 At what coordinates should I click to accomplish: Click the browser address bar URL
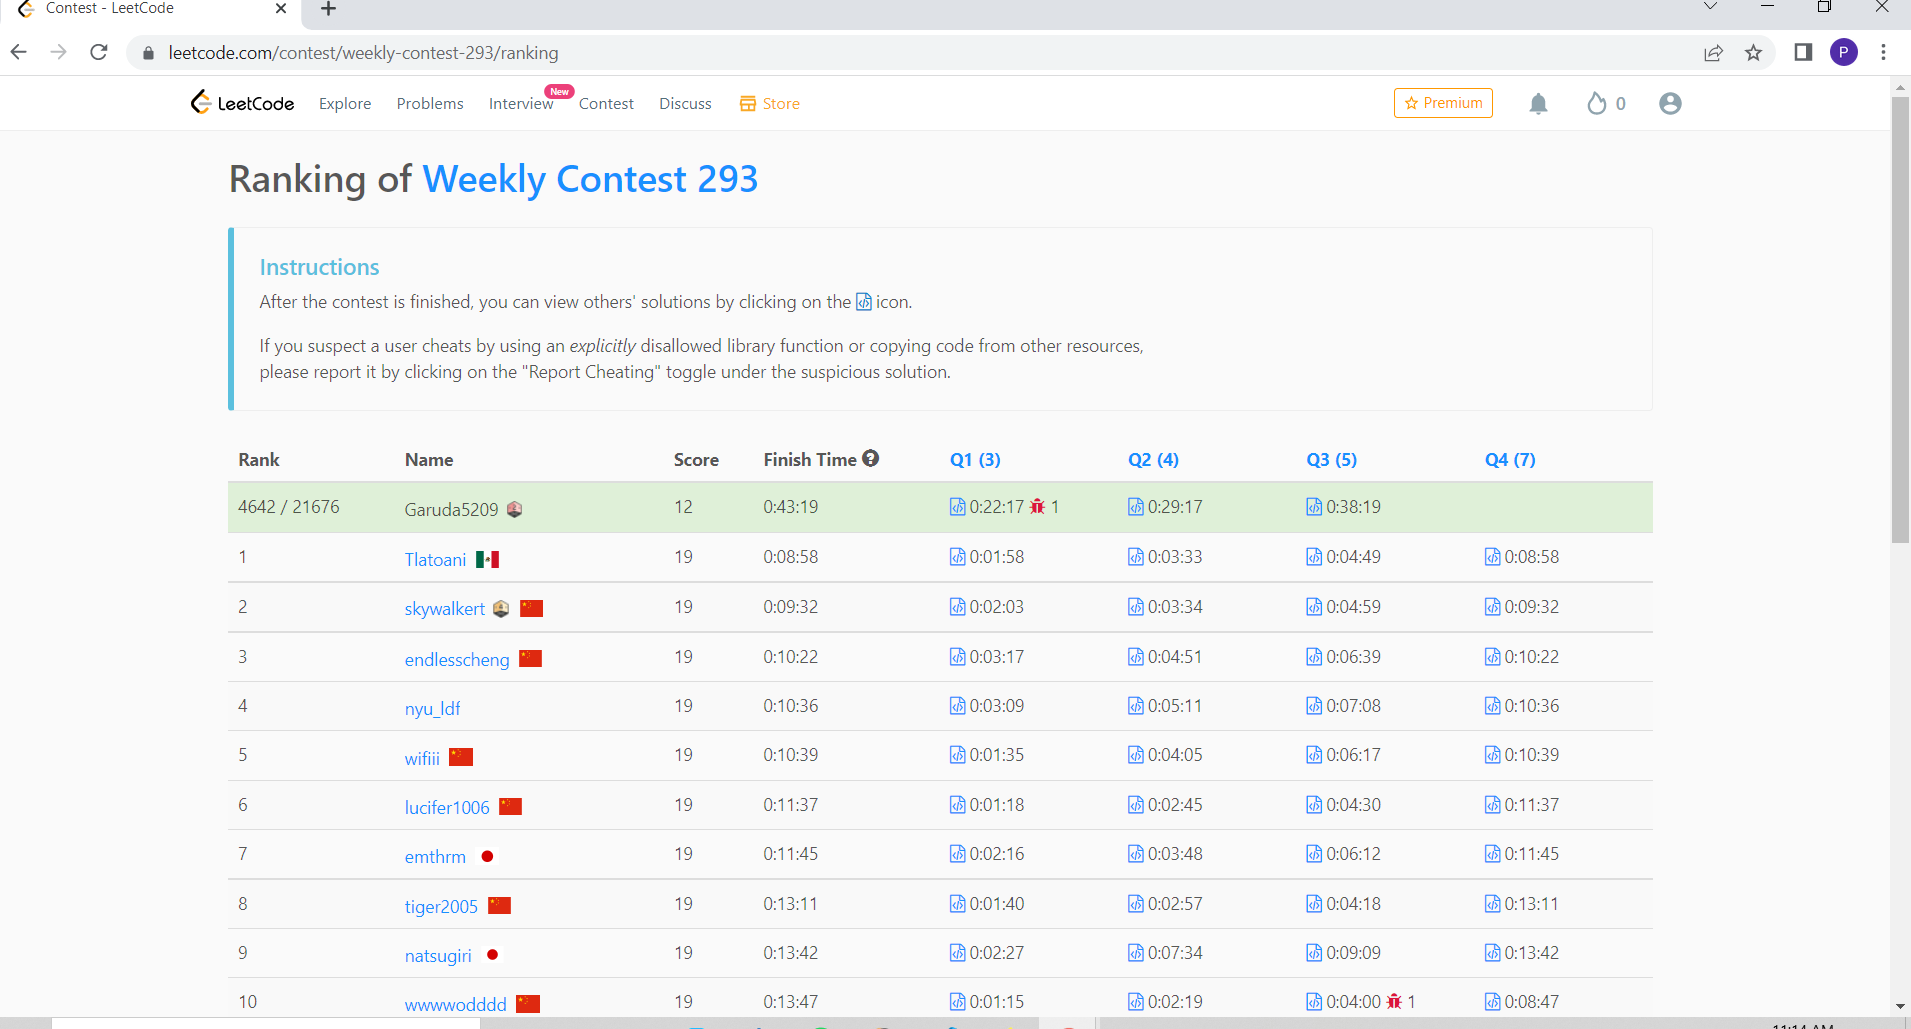pos(363,53)
